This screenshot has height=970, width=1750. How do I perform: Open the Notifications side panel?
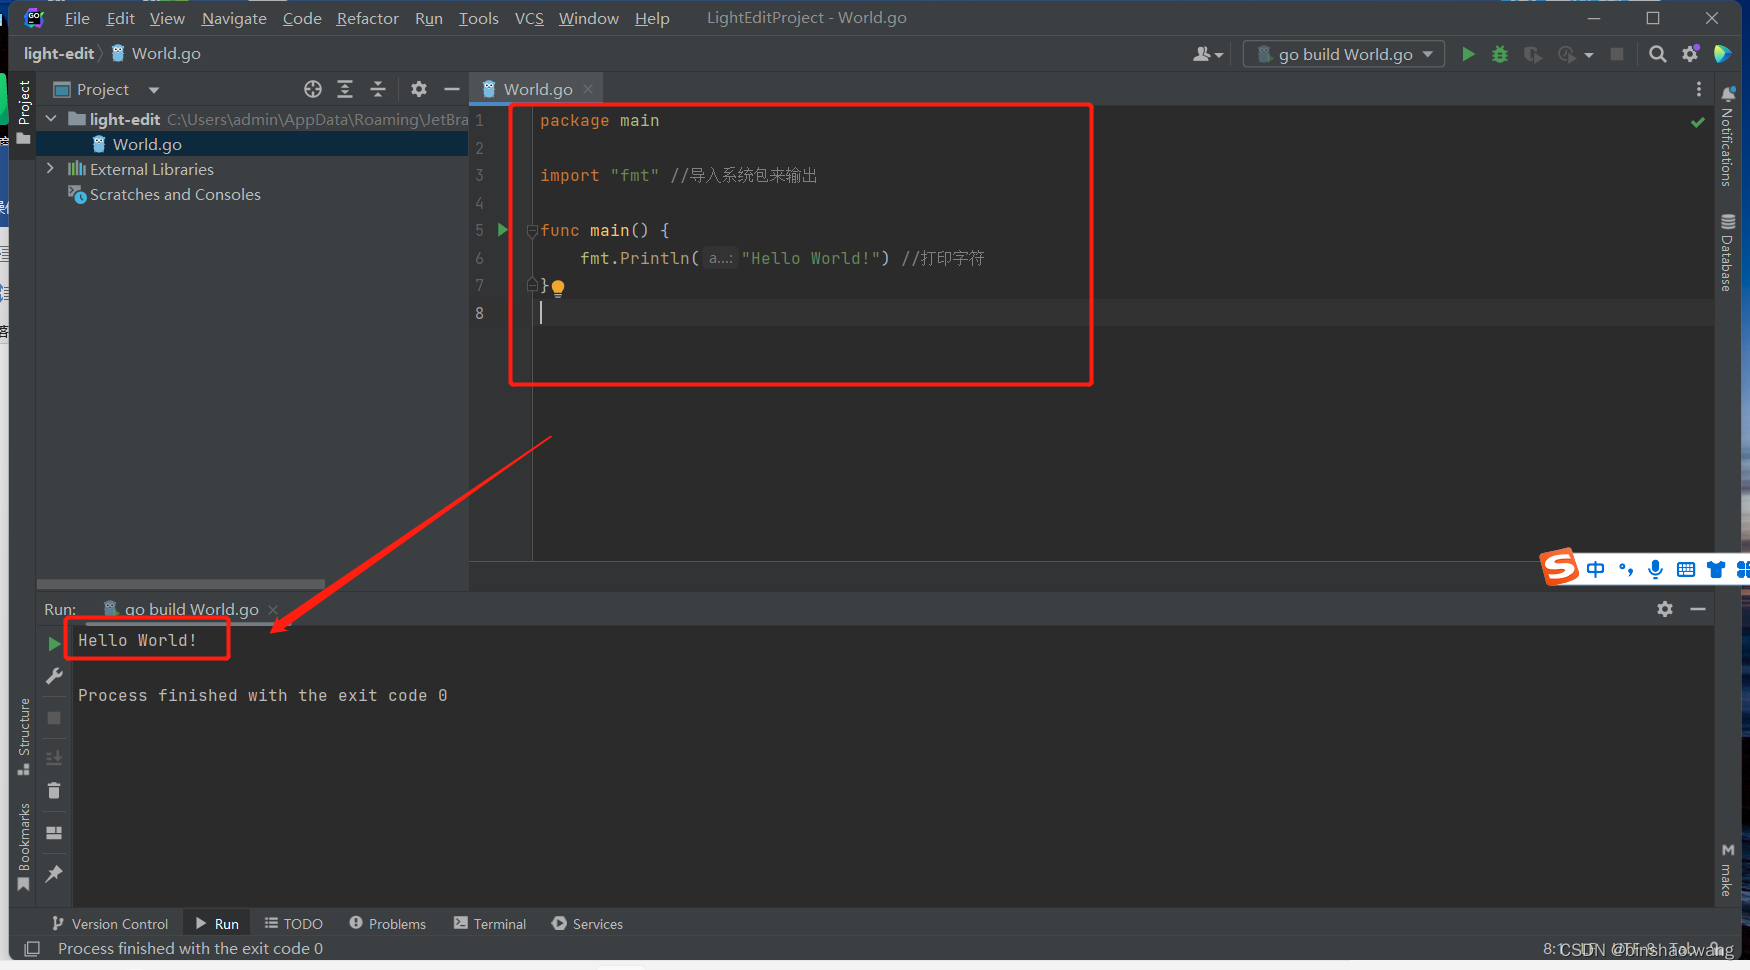coord(1727,137)
